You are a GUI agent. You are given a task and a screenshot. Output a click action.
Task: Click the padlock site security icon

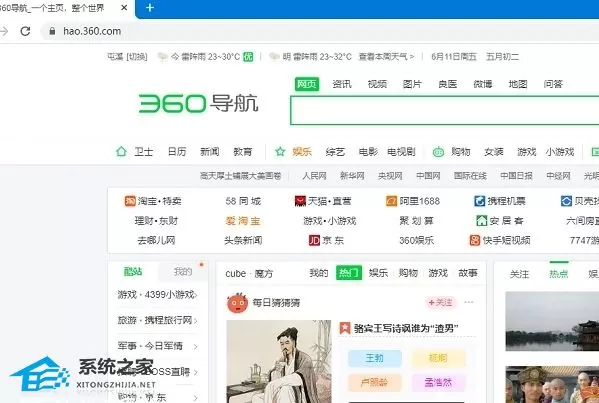tap(52, 31)
